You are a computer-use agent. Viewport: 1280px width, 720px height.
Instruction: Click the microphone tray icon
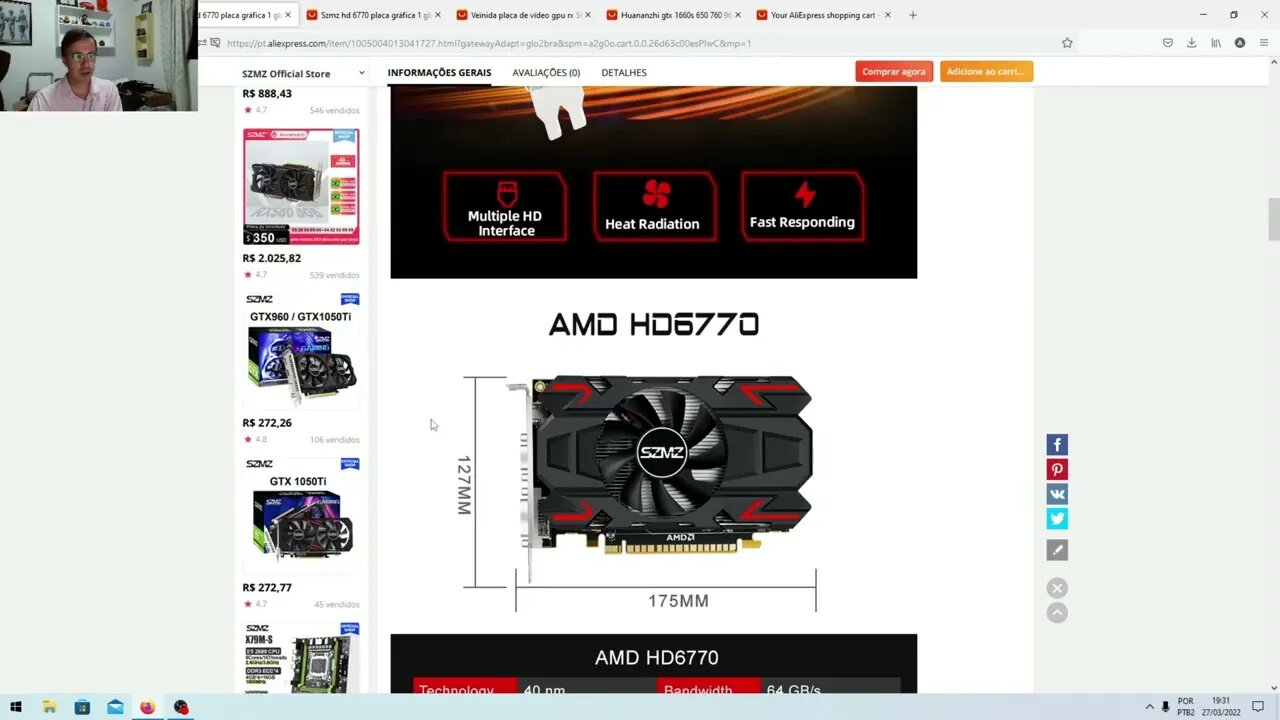click(x=1165, y=707)
